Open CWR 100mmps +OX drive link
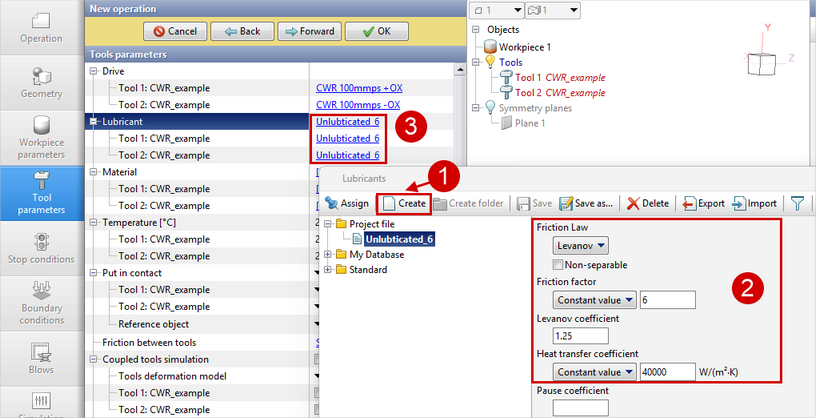Image resolution: width=816 pixels, height=418 pixels. [x=358, y=87]
